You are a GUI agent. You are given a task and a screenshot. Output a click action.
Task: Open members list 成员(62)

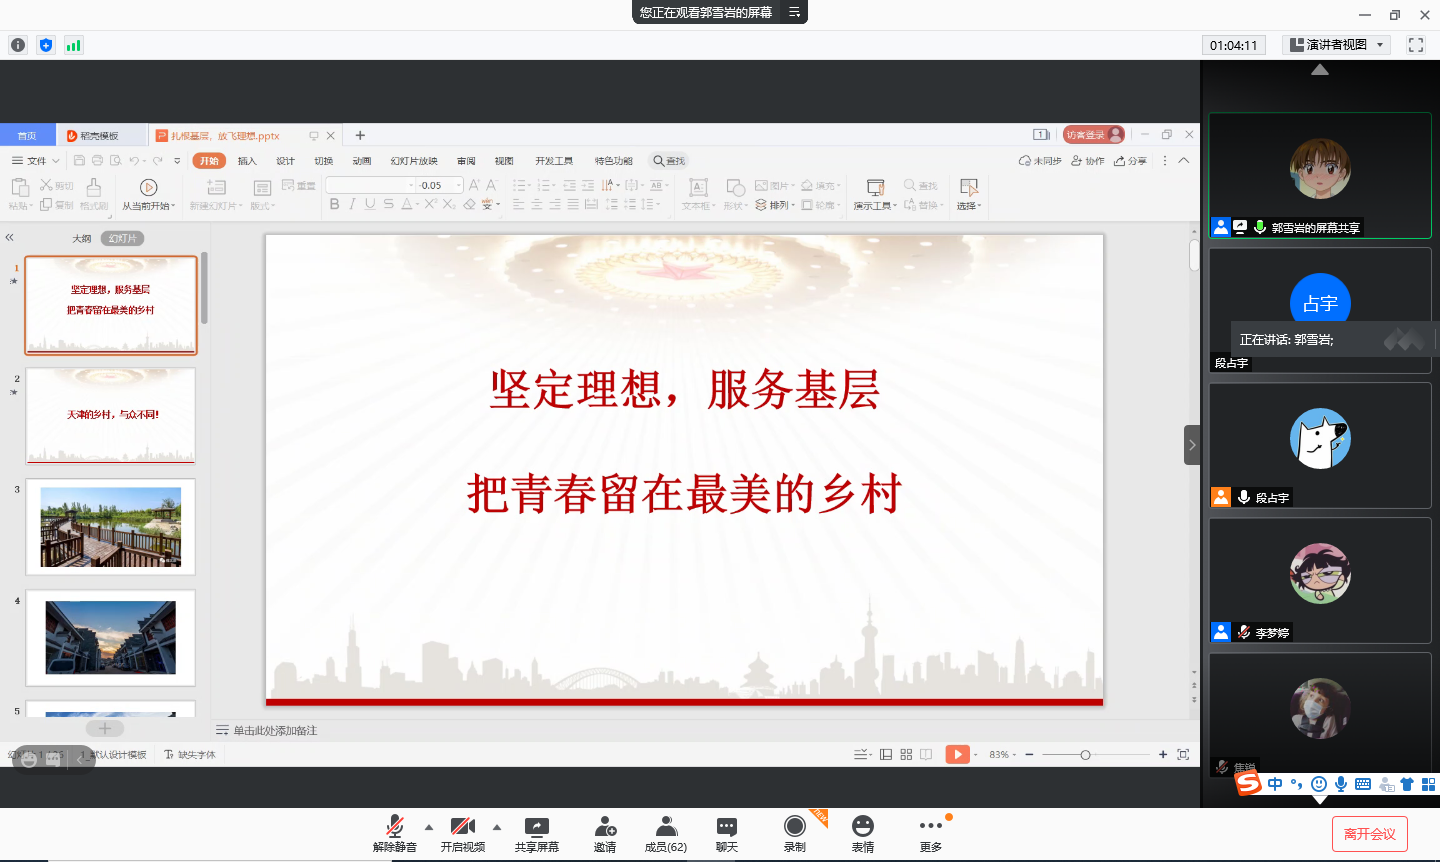[666, 833]
